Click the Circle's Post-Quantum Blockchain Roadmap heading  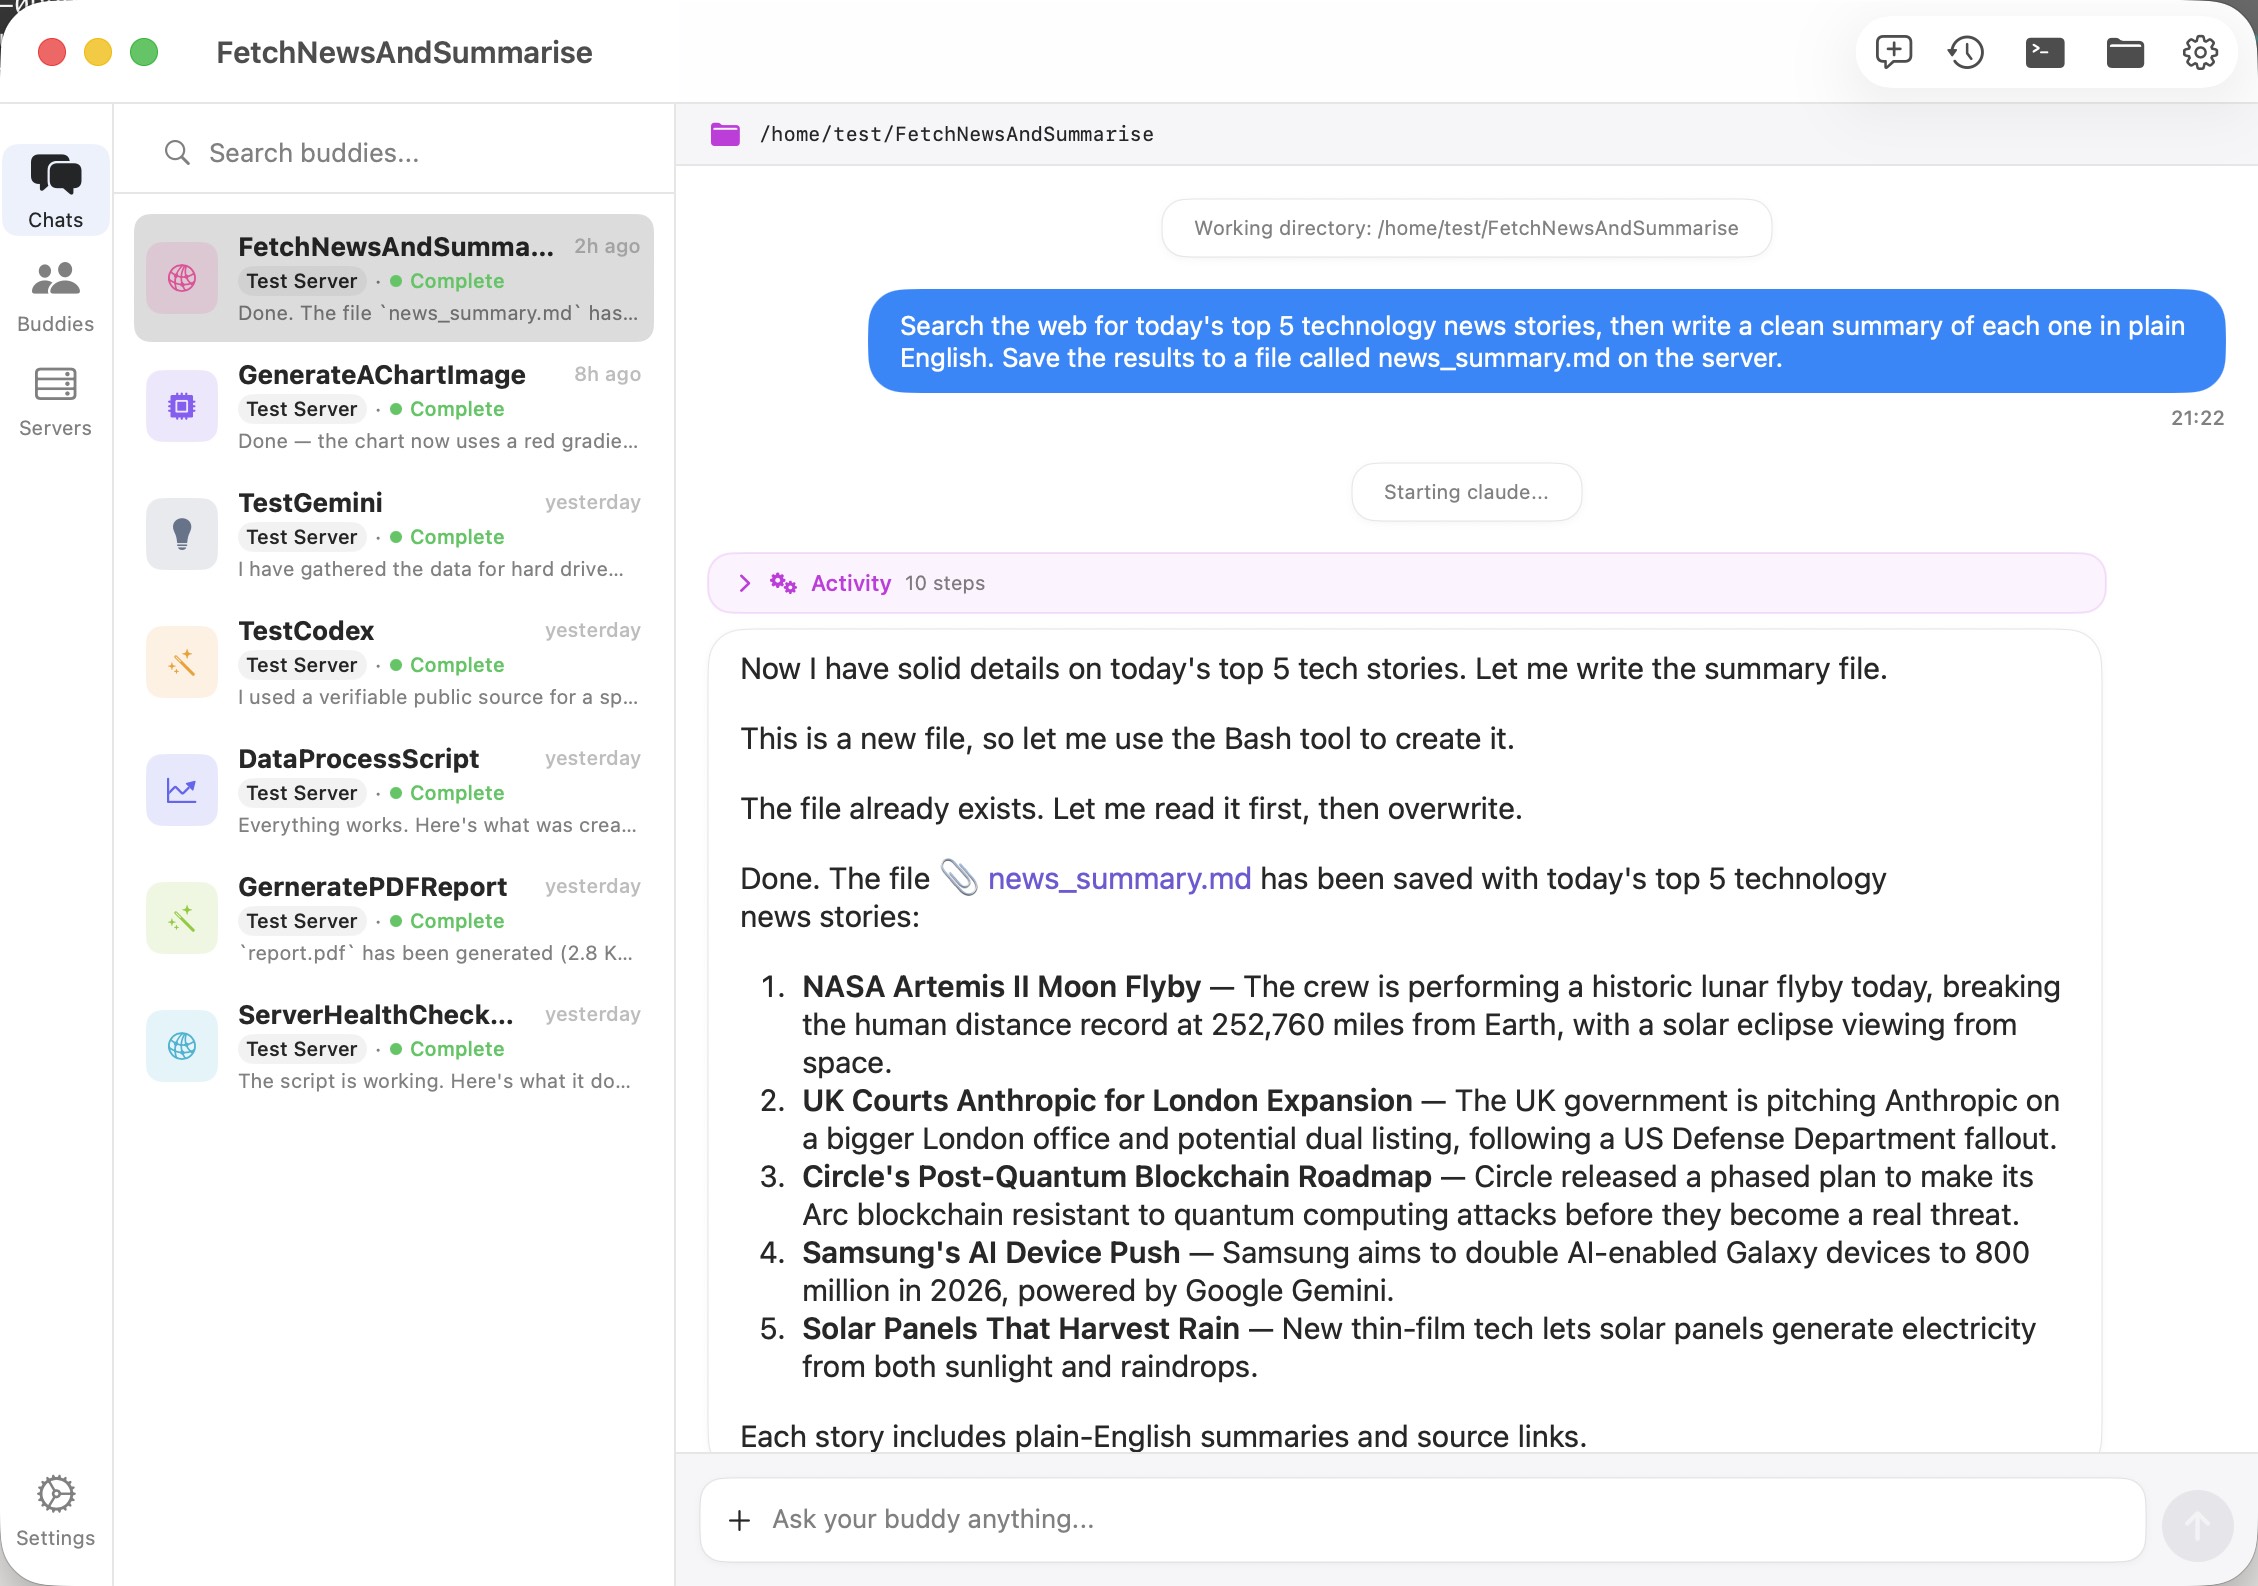pos(1117,1176)
